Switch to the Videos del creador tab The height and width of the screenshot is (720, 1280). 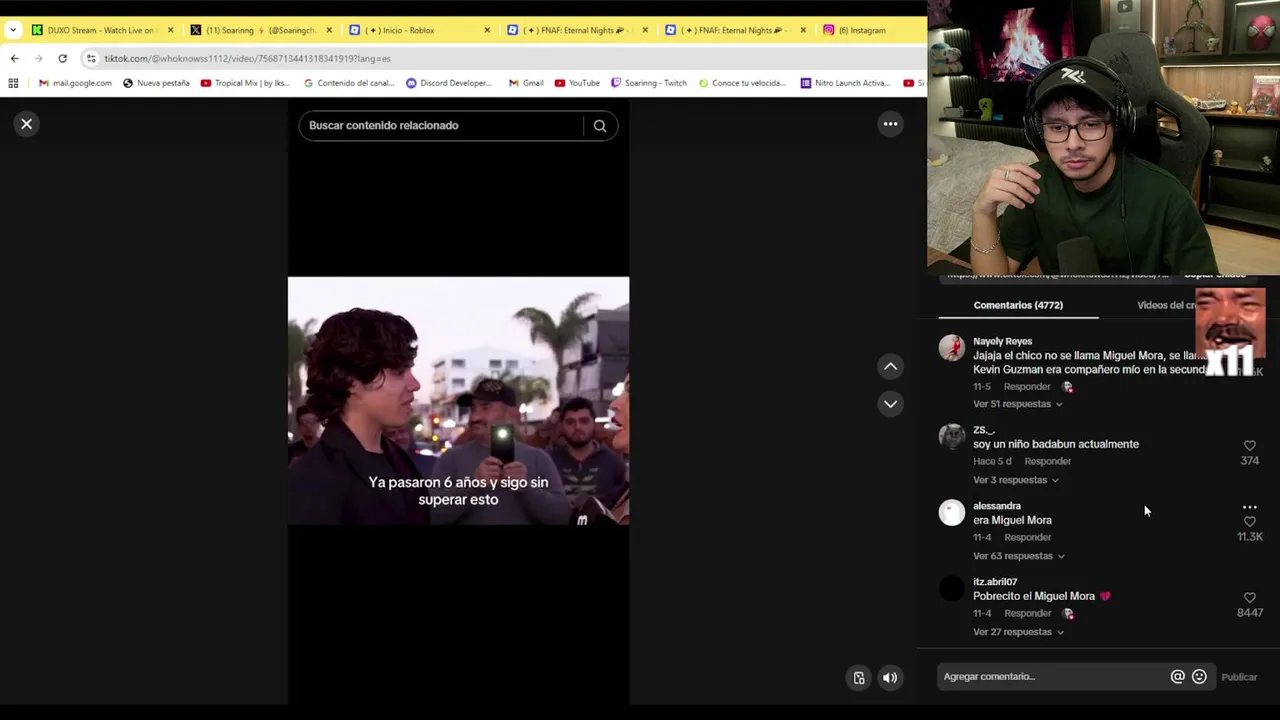coord(1166,305)
